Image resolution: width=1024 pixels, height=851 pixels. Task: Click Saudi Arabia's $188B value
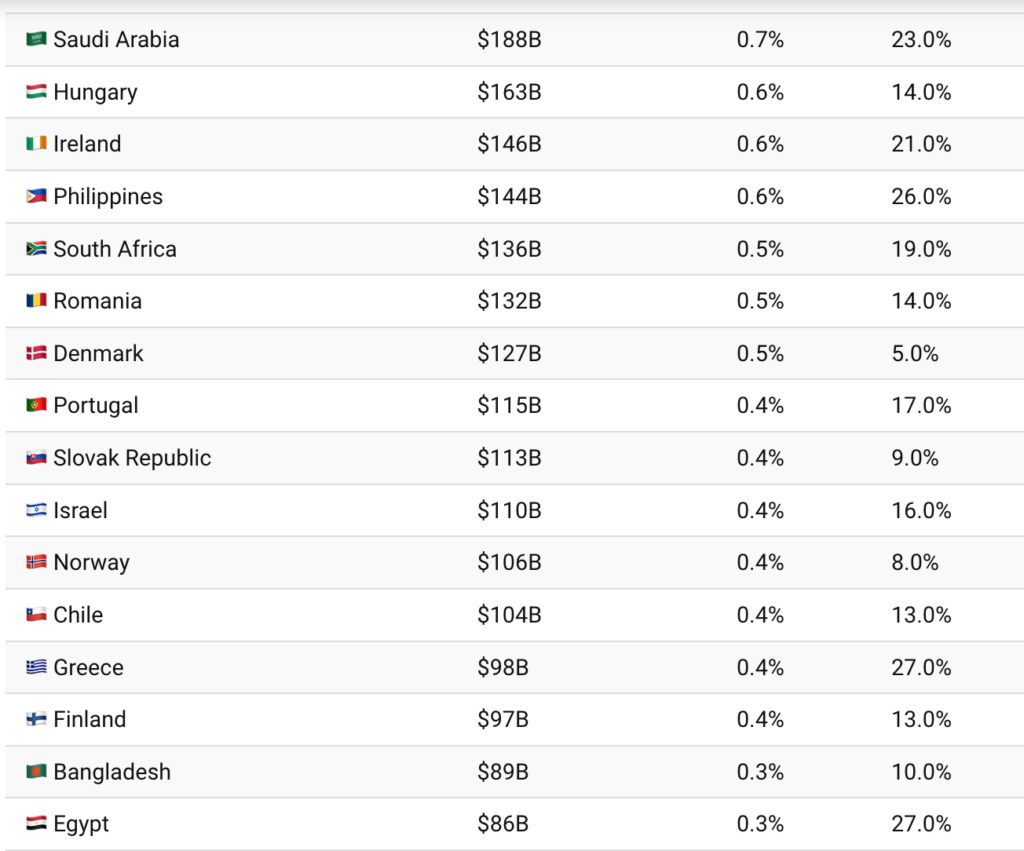click(x=509, y=40)
